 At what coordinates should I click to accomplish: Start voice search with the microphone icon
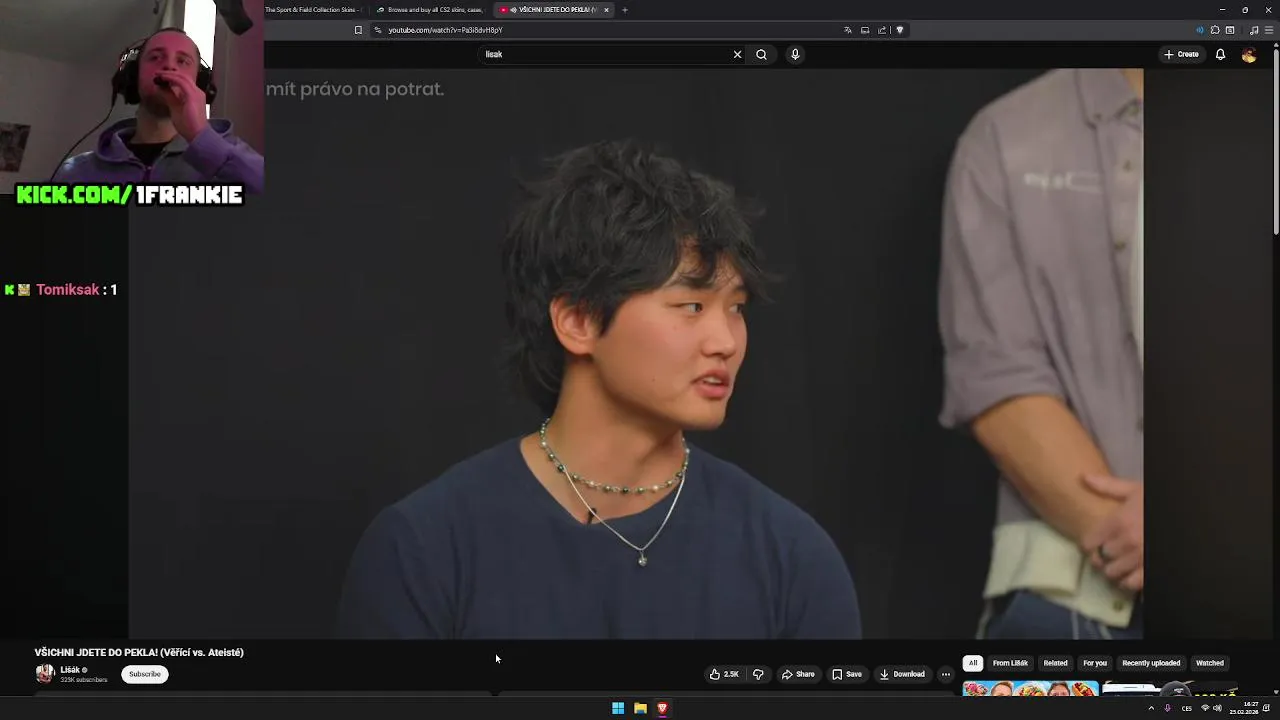795,55
